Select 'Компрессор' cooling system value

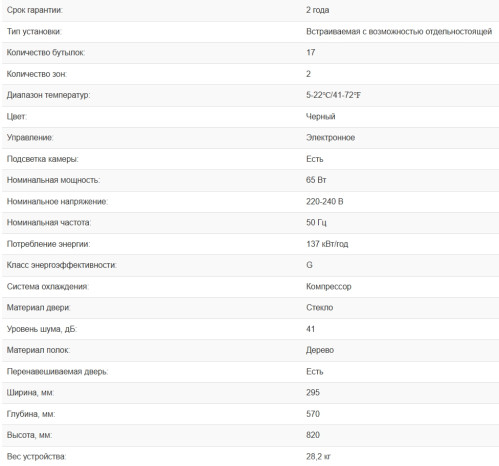329,286
